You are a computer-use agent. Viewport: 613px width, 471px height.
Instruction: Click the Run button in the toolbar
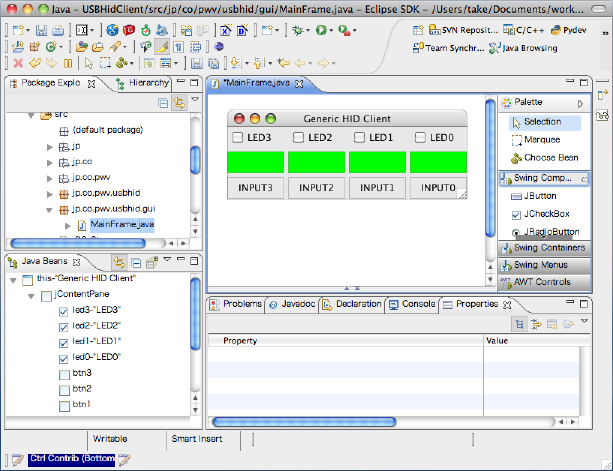point(322,30)
